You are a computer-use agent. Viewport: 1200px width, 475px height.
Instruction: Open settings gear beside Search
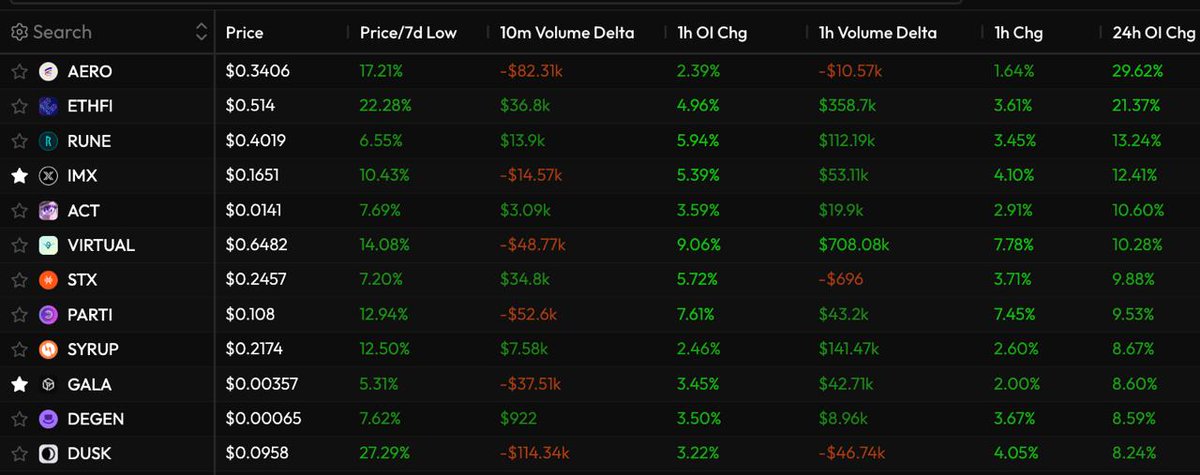pos(19,32)
